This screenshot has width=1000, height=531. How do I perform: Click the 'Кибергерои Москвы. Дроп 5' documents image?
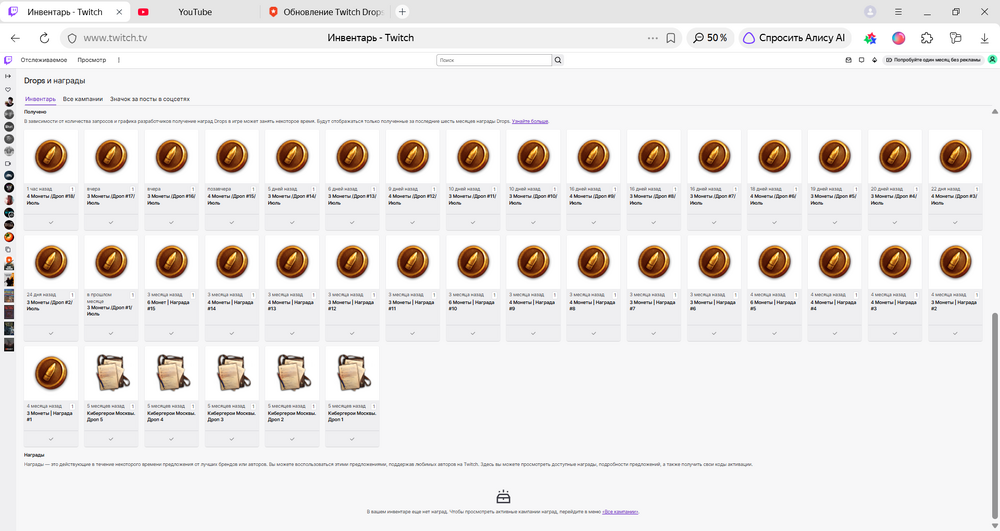click(x=111, y=373)
